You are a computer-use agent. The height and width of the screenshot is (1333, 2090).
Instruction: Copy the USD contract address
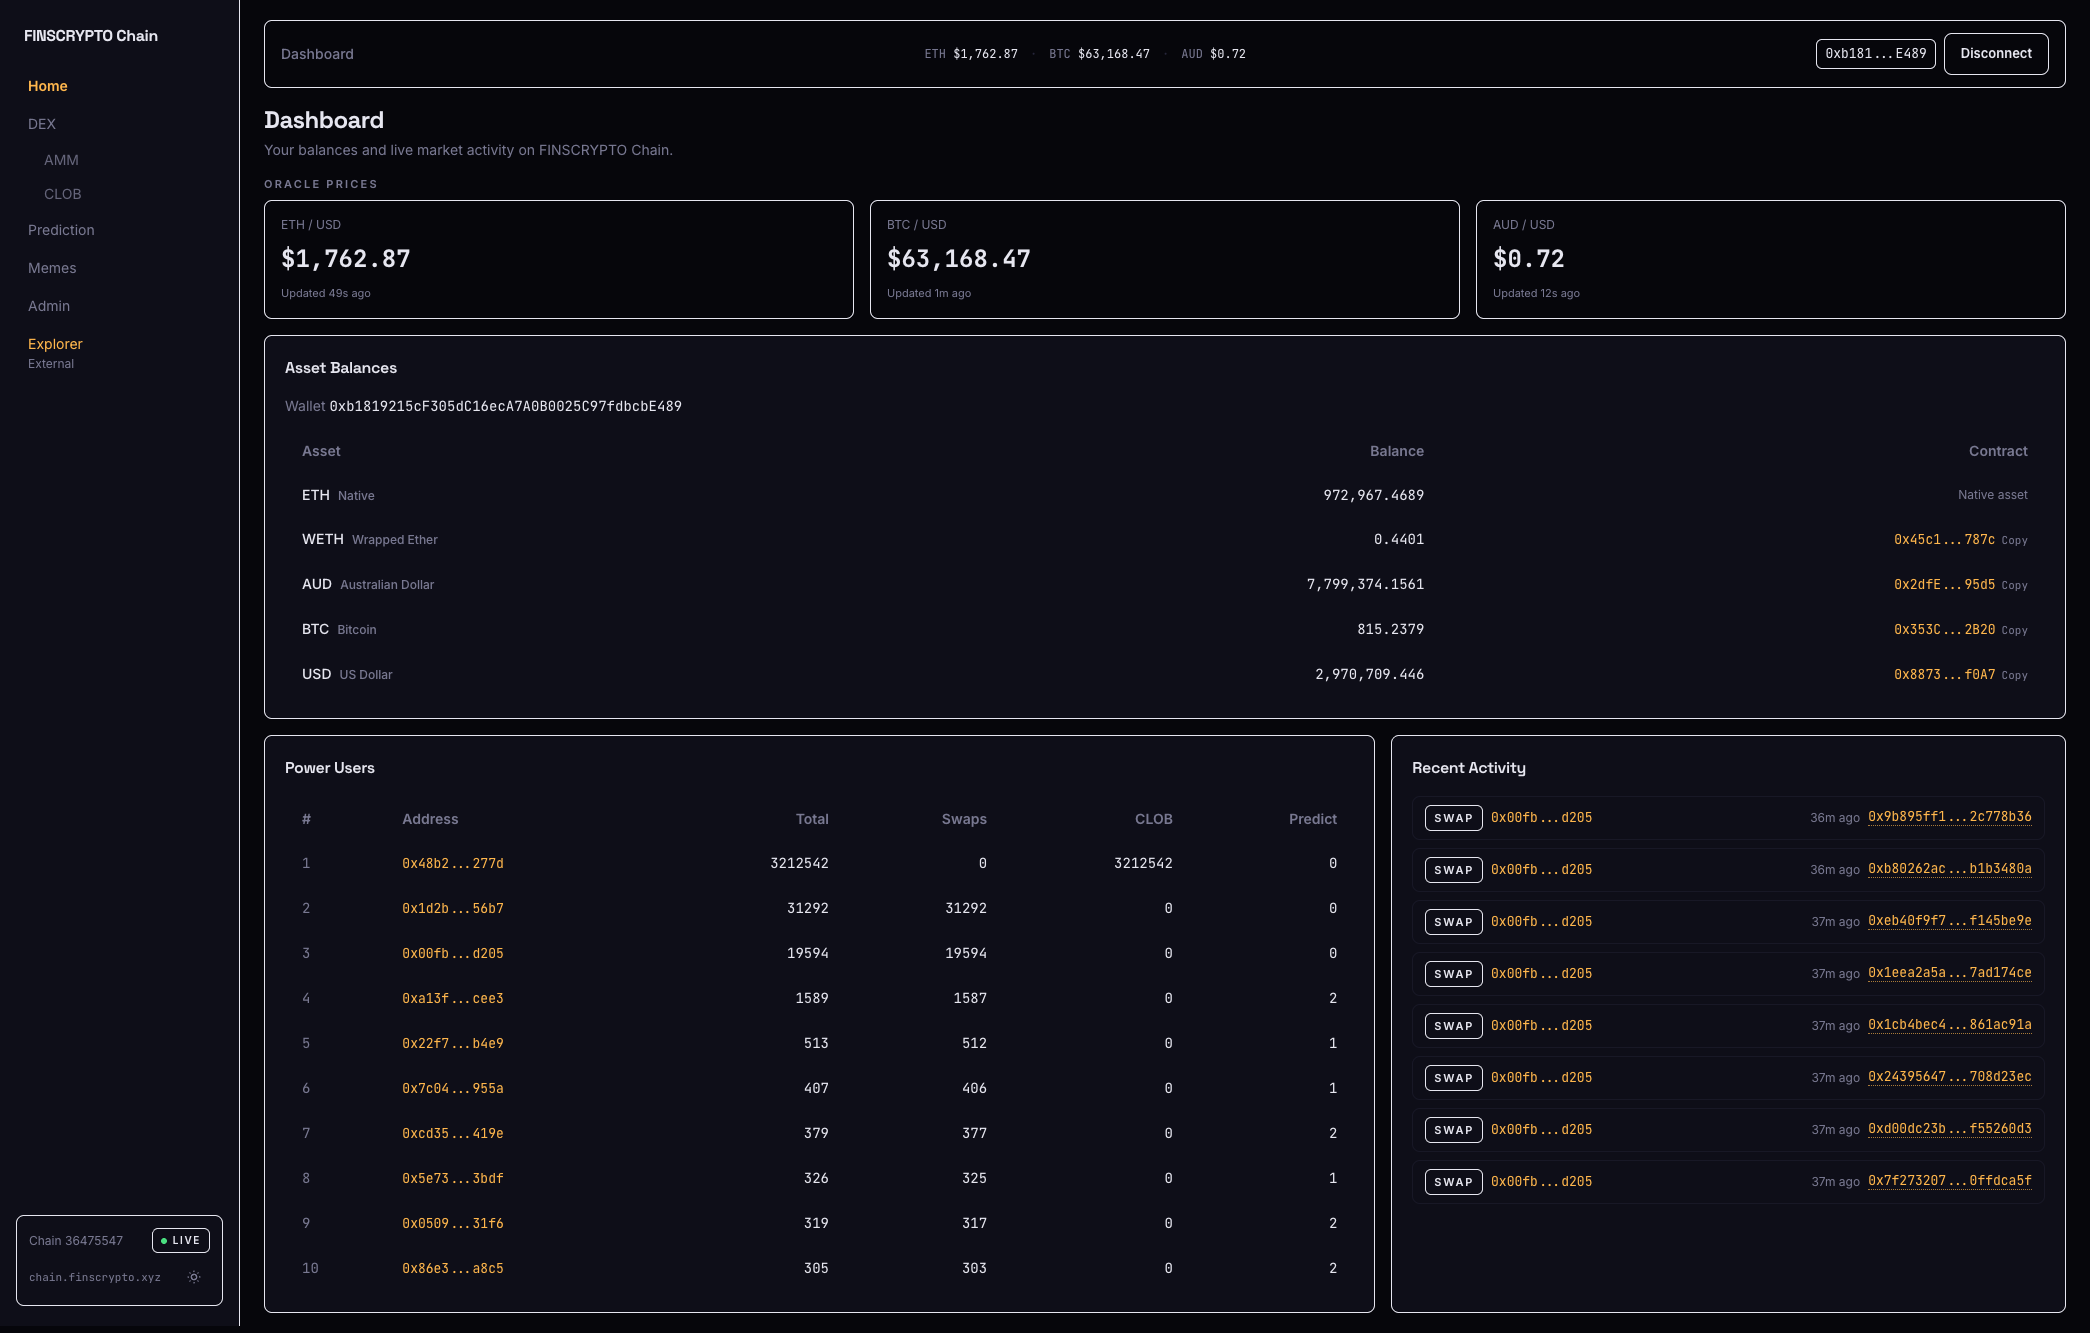(2014, 675)
